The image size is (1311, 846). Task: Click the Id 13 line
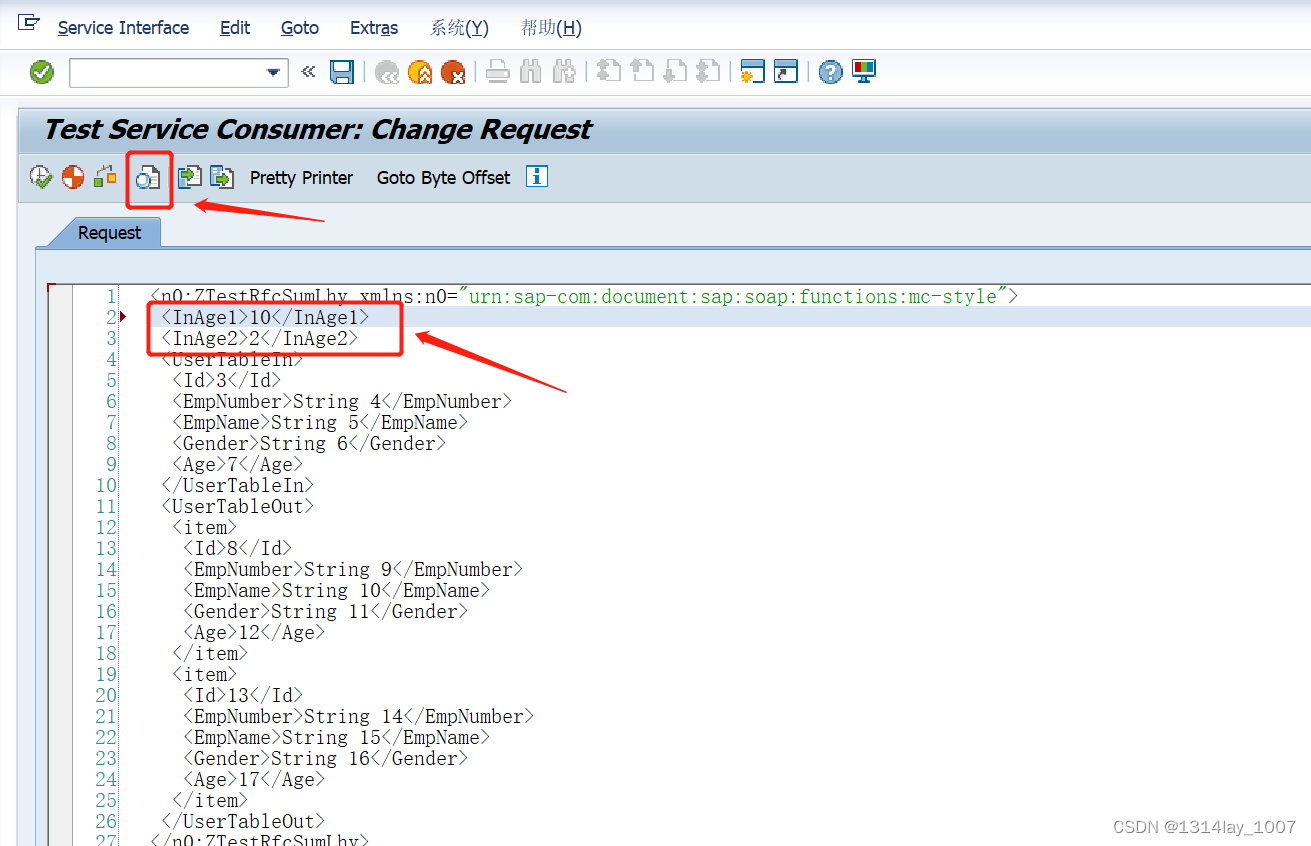(x=243, y=695)
